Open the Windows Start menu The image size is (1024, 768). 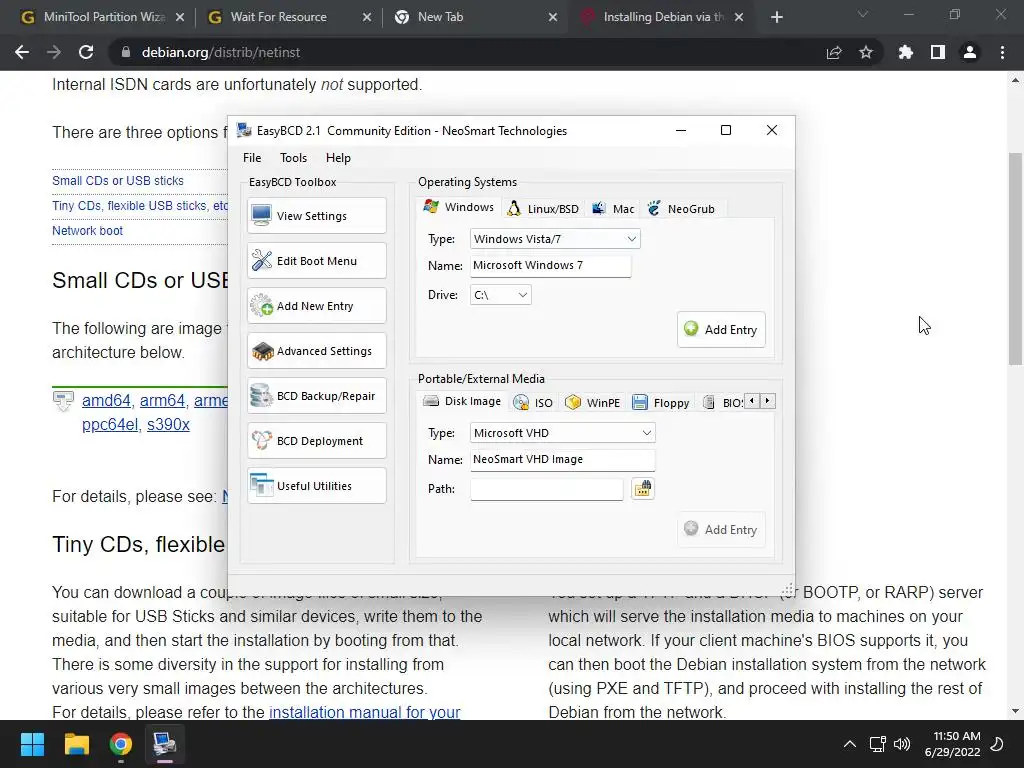click(x=32, y=744)
